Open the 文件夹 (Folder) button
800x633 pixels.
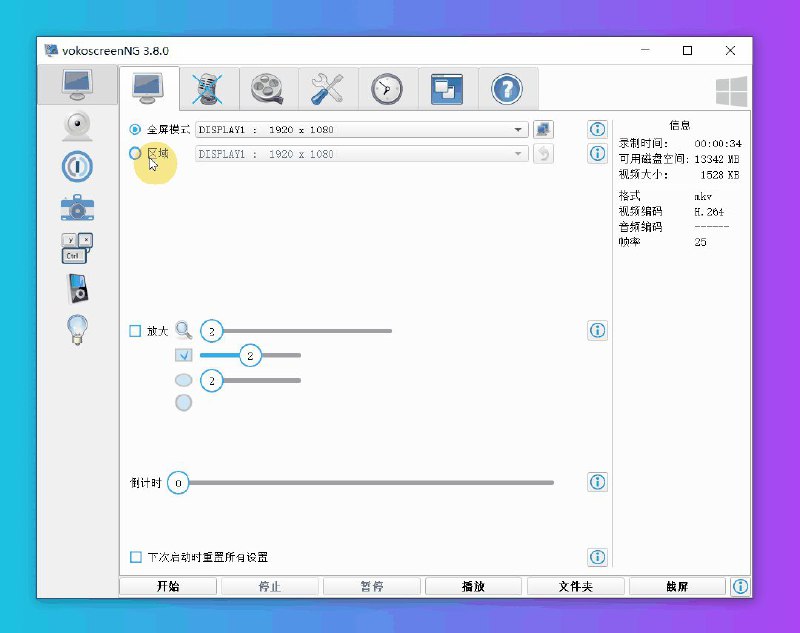(x=575, y=586)
